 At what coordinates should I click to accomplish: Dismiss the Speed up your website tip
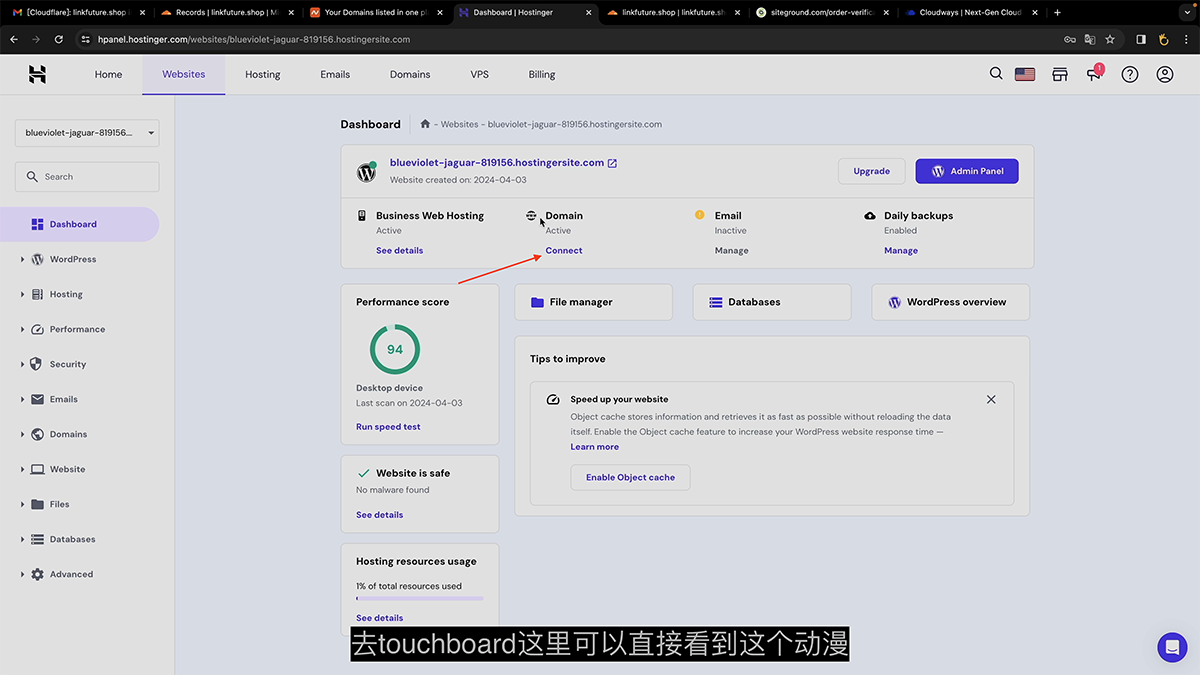tap(991, 399)
